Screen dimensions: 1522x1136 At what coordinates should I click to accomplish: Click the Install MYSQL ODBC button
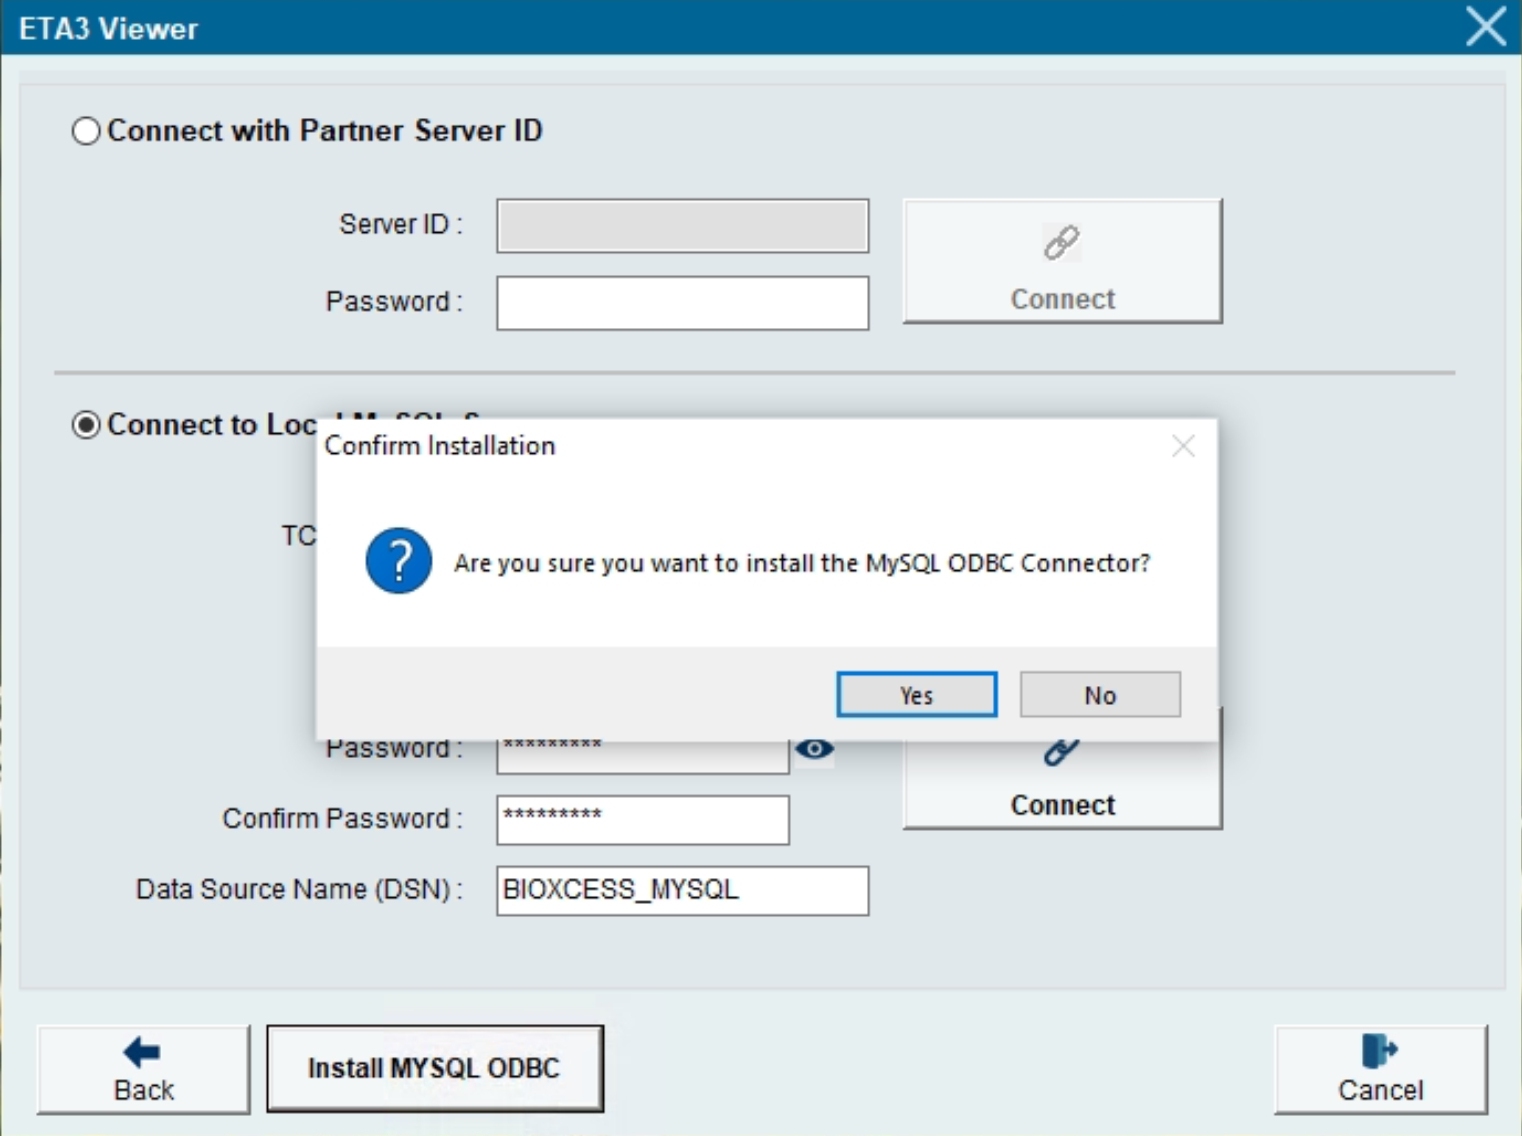point(434,1068)
